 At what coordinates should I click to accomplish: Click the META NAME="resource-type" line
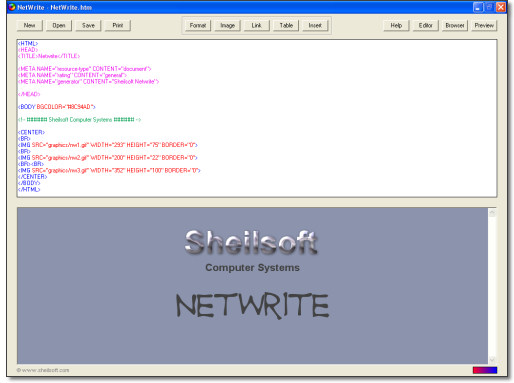click(x=85, y=69)
